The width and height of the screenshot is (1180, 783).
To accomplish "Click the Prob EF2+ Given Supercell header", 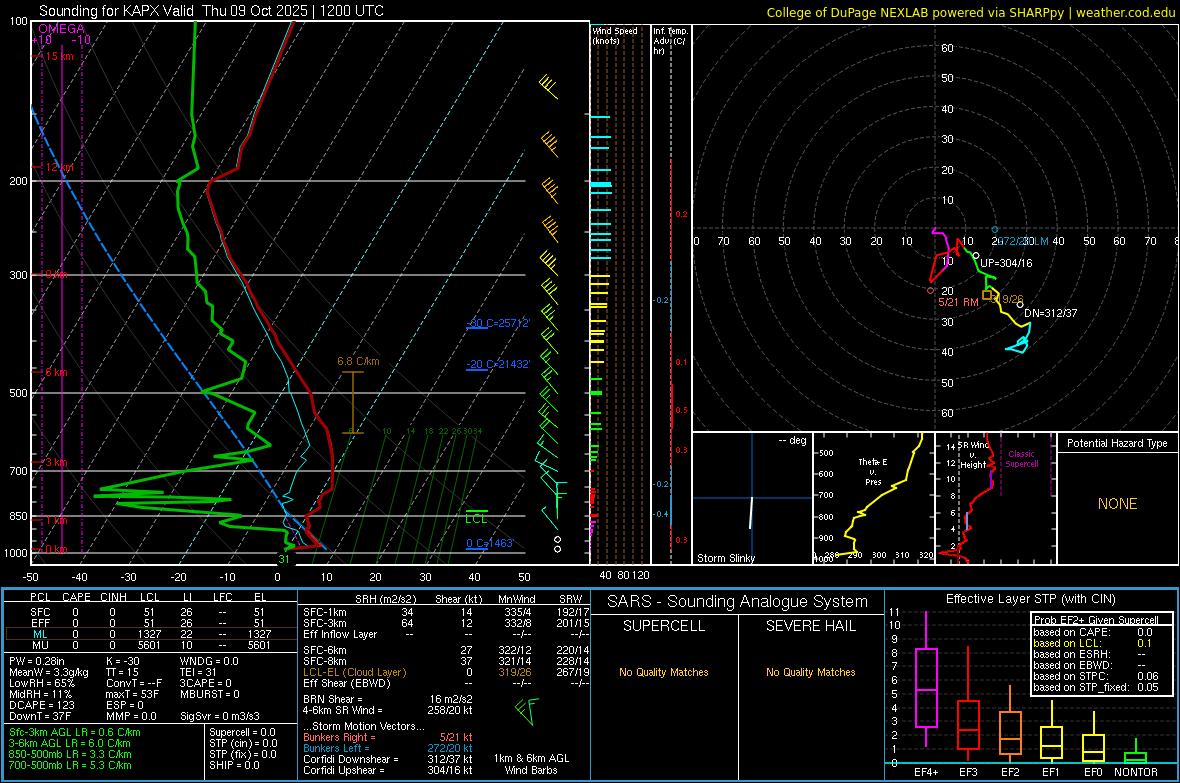I will 1096,620.
